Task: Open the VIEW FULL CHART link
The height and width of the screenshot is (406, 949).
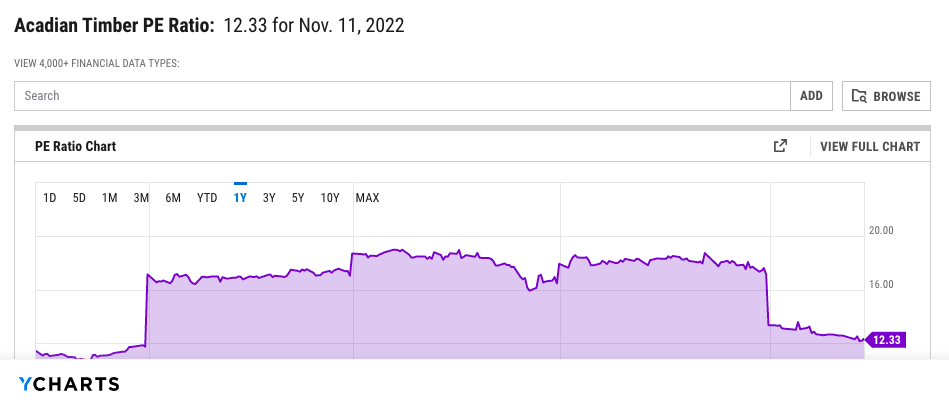Action: click(x=869, y=146)
